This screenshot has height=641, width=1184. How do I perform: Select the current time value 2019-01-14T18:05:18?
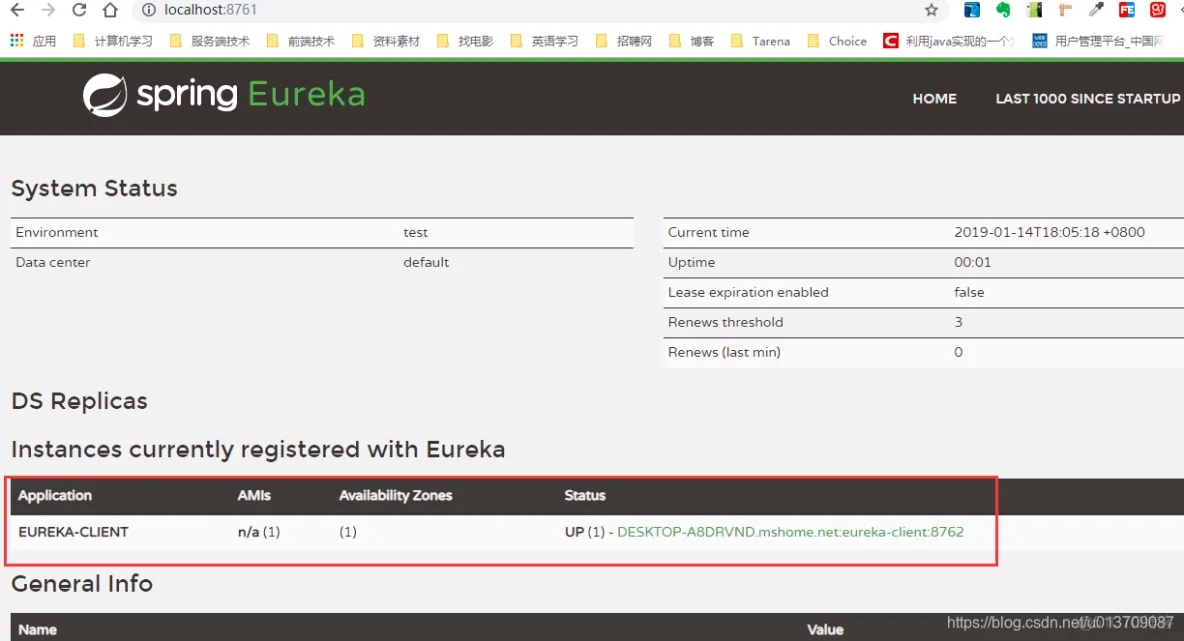coord(1050,233)
